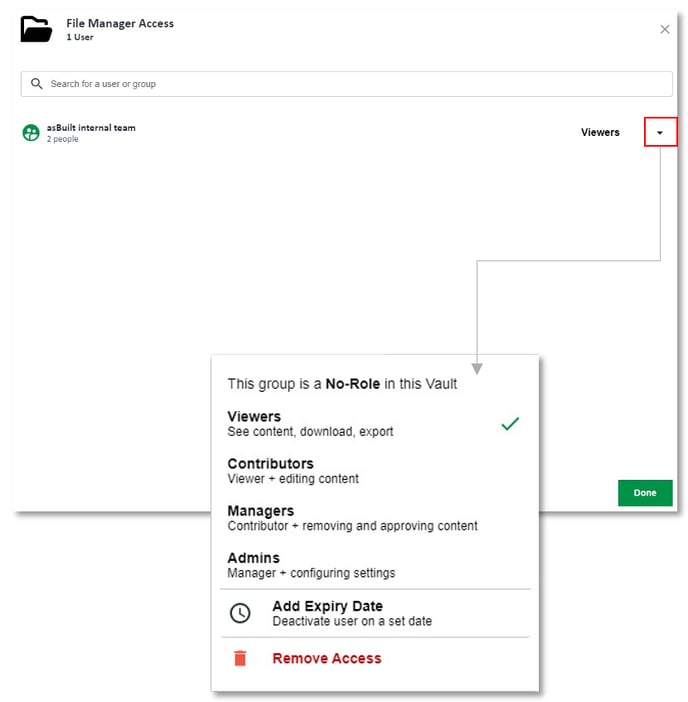Confirm with the Done button
Screen dimensions: 688x702
pyautogui.click(x=645, y=492)
